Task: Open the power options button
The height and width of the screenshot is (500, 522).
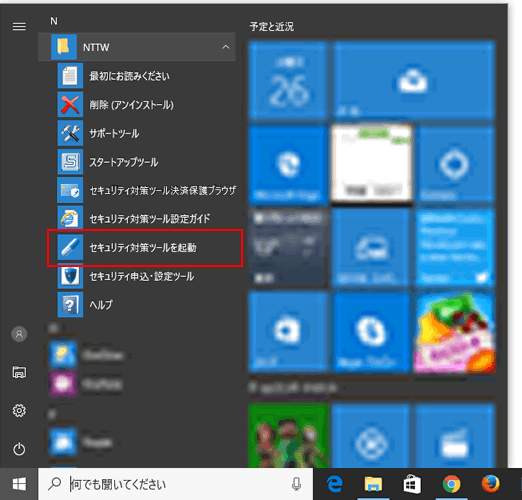Action: pos(19,449)
